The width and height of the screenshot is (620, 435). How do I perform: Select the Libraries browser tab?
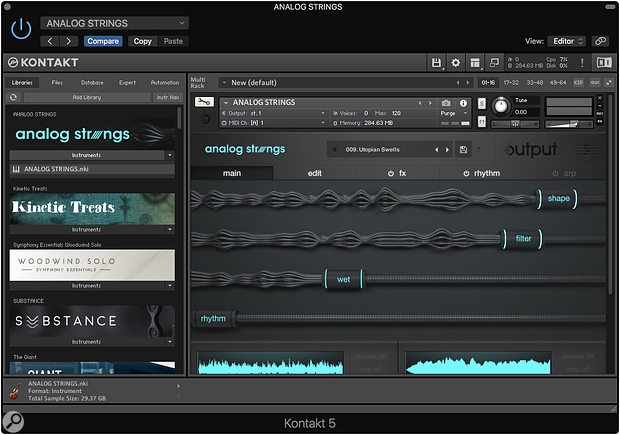pyautogui.click(x=22, y=83)
